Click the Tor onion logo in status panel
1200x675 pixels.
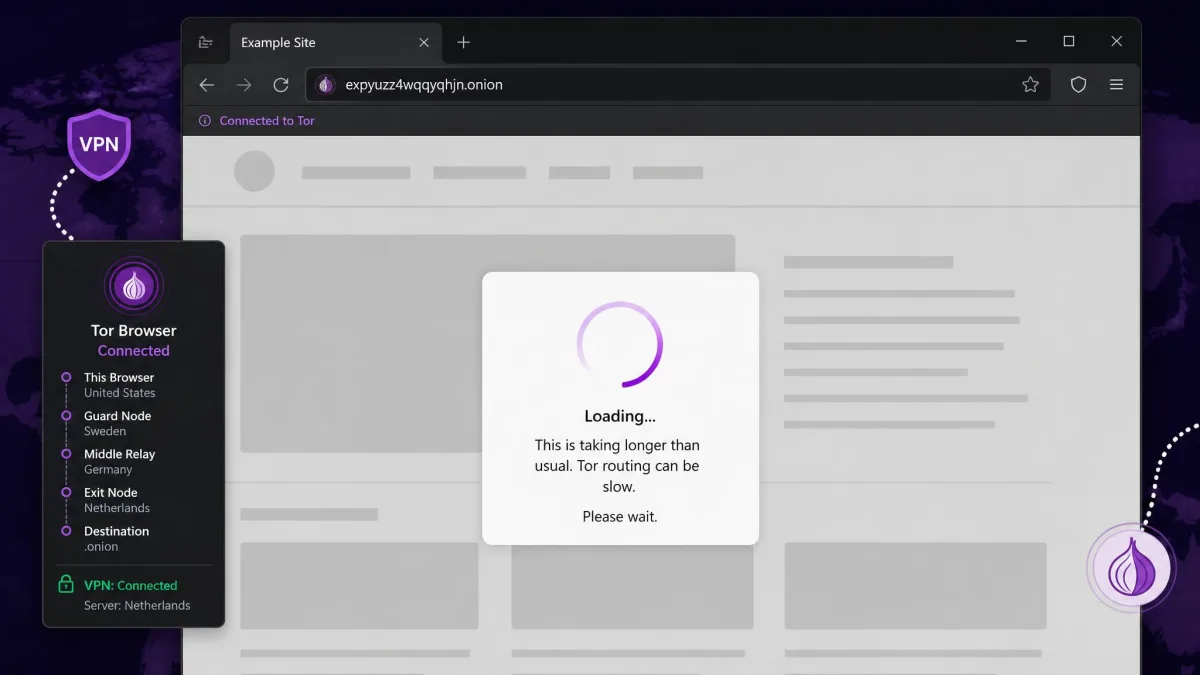pyautogui.click(x=134, y=287)
